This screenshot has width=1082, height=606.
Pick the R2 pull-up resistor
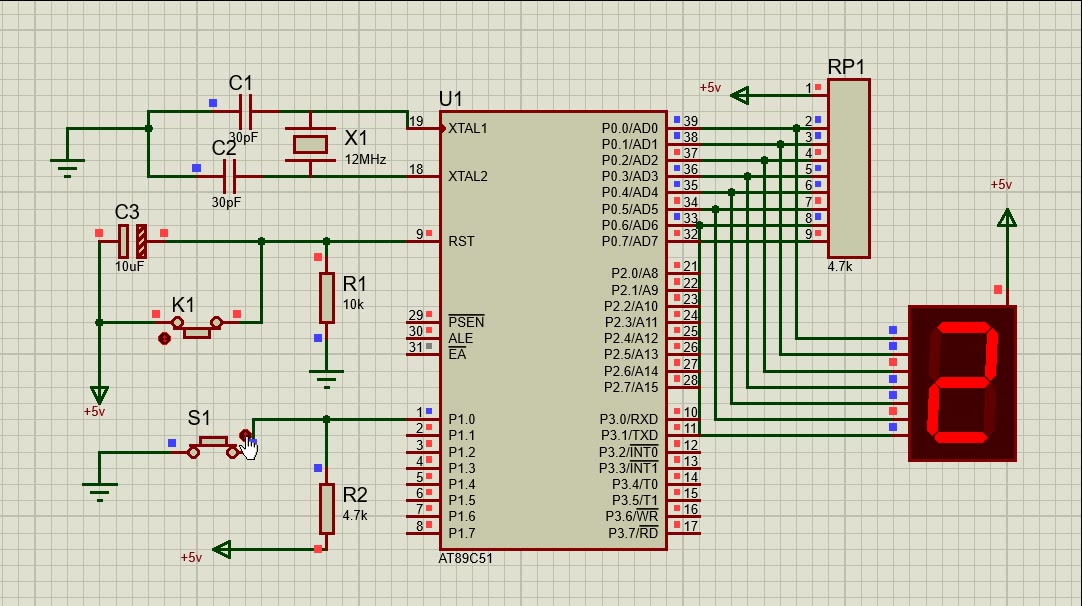click(326, 508)
